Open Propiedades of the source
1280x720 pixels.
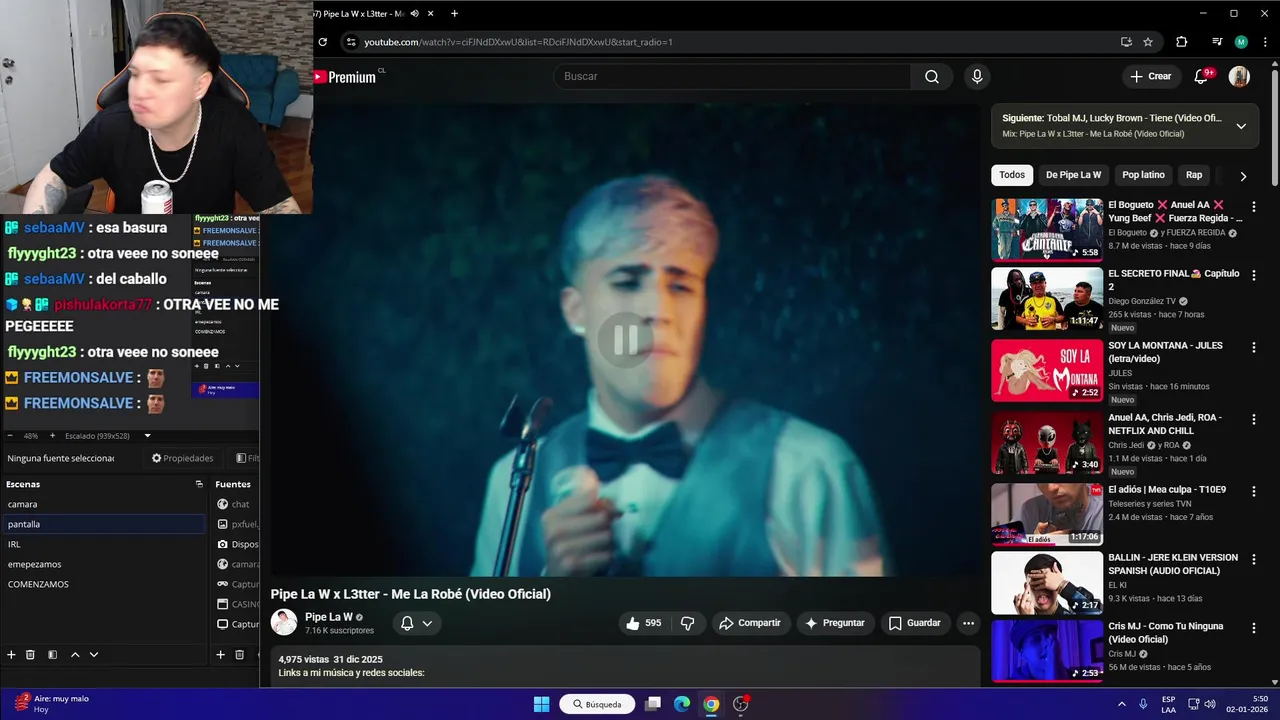pos(182,458)
